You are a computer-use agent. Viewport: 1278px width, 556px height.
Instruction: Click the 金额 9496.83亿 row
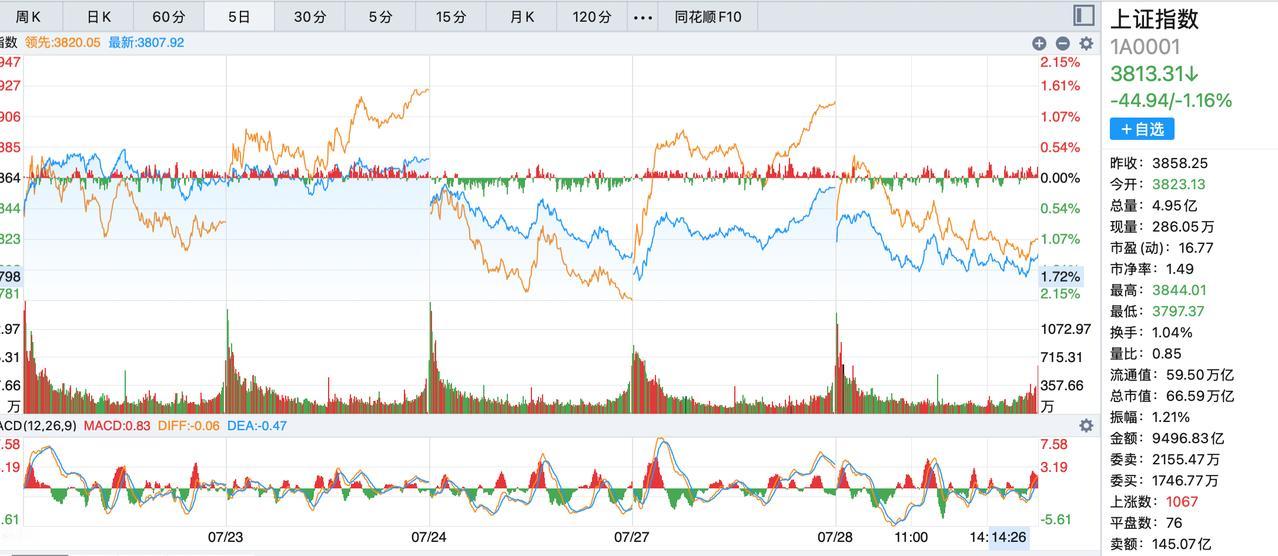point(1167,438)
